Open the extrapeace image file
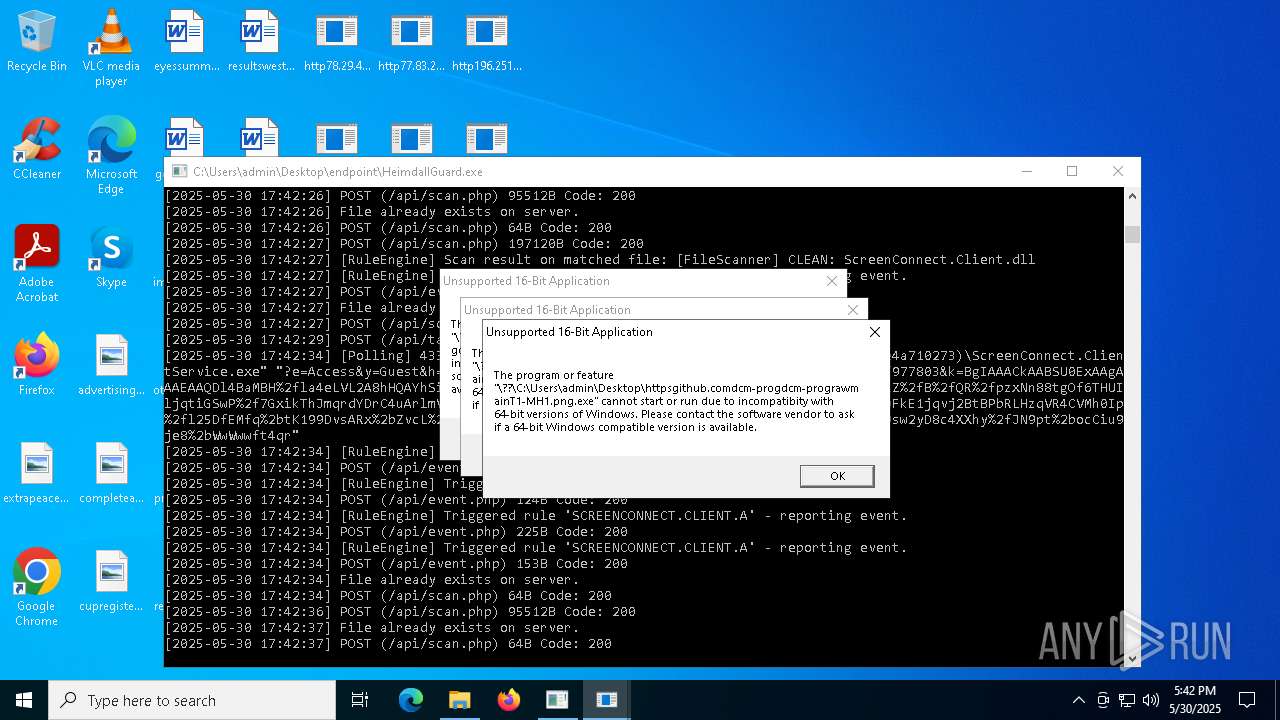Viewport: 1280px width, 720px height. [x=37, y=473]
